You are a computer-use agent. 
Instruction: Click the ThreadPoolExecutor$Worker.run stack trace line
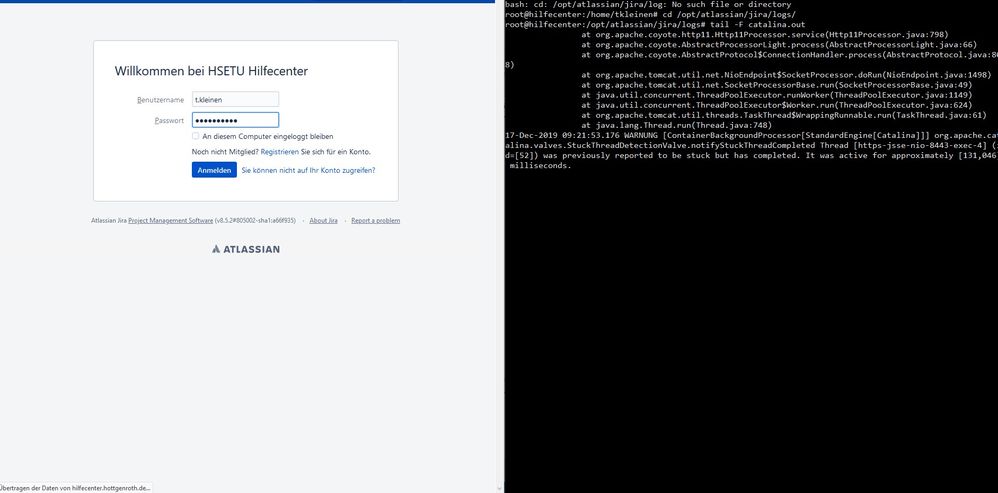(777, 105)
